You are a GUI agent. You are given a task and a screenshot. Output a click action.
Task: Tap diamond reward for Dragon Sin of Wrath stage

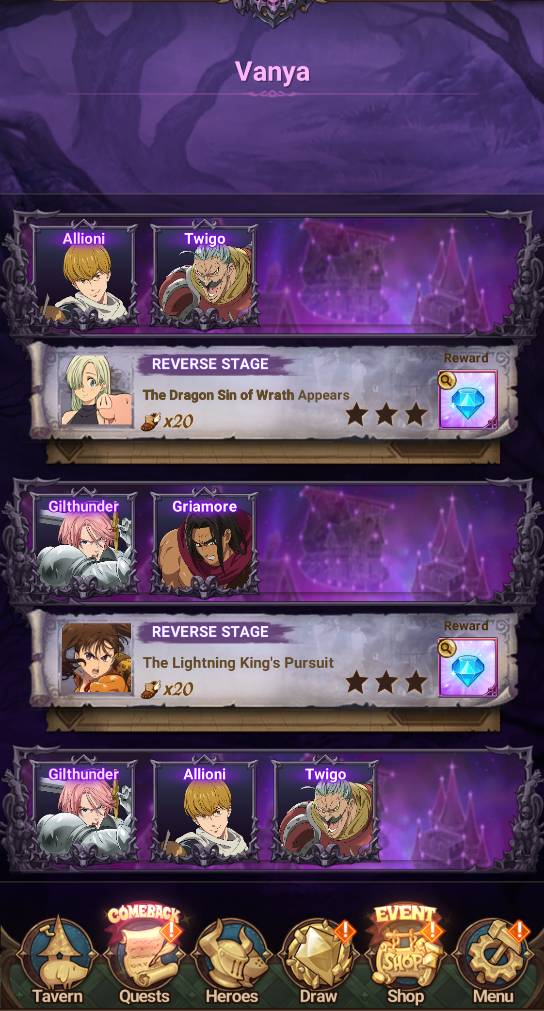coord(469,400)
